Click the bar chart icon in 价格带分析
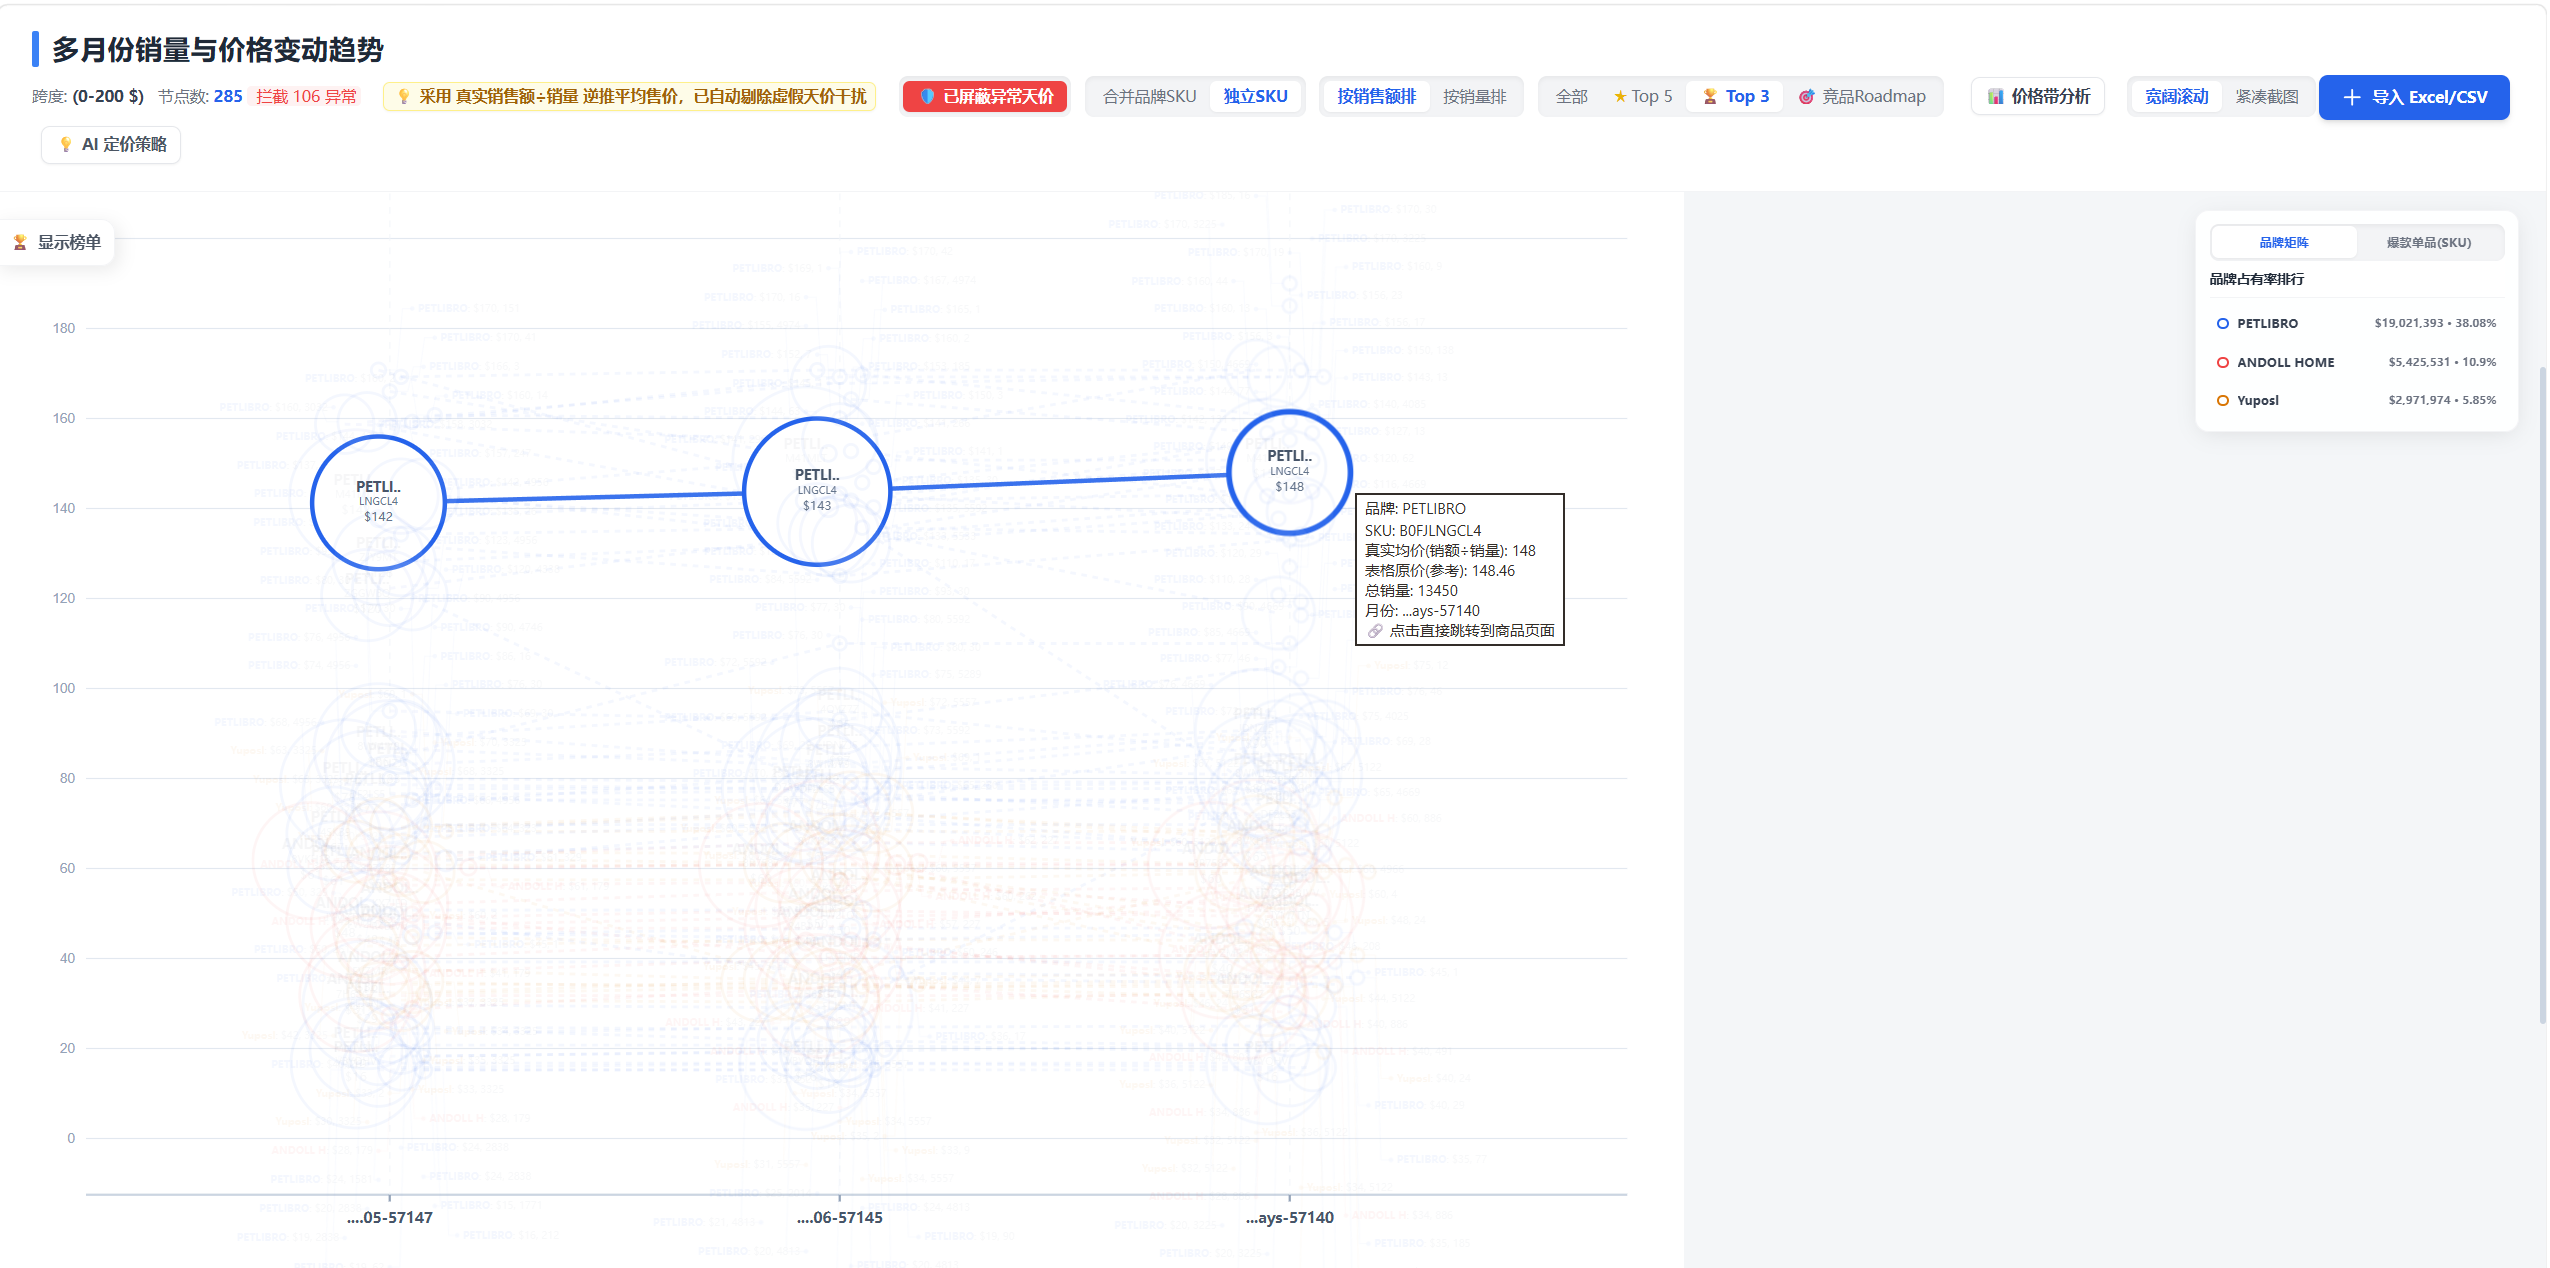Image resolution: width=2550 pixels, height=1268 pixels. pyautogui.click(x=1995, y=97)
